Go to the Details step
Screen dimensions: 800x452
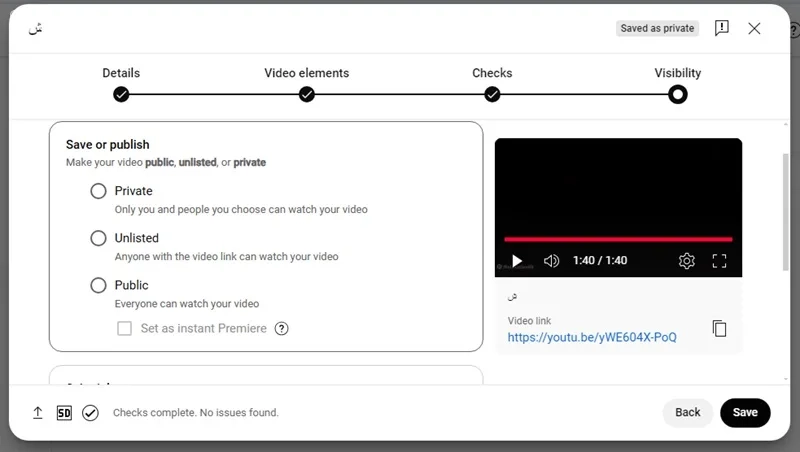pos(121,94)
